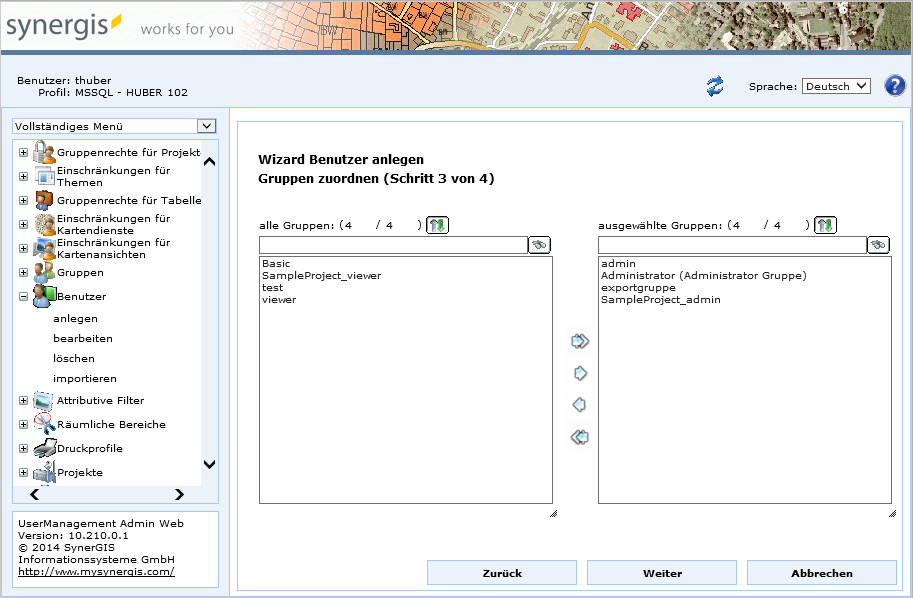This screenshot has height=598, width=913.
Task: Select SampleProject_viewer in all groups list
Action: coord(321,276)
